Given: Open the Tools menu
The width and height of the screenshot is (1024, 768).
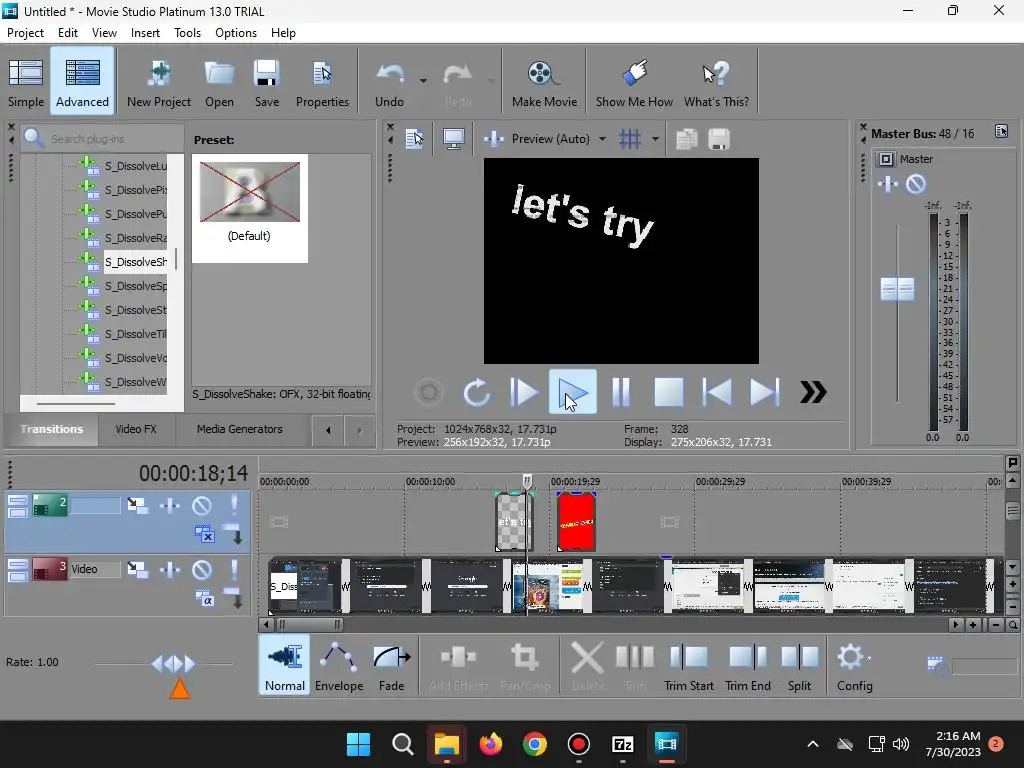Looking at the screenshot, I should click(x=187, y=33).
